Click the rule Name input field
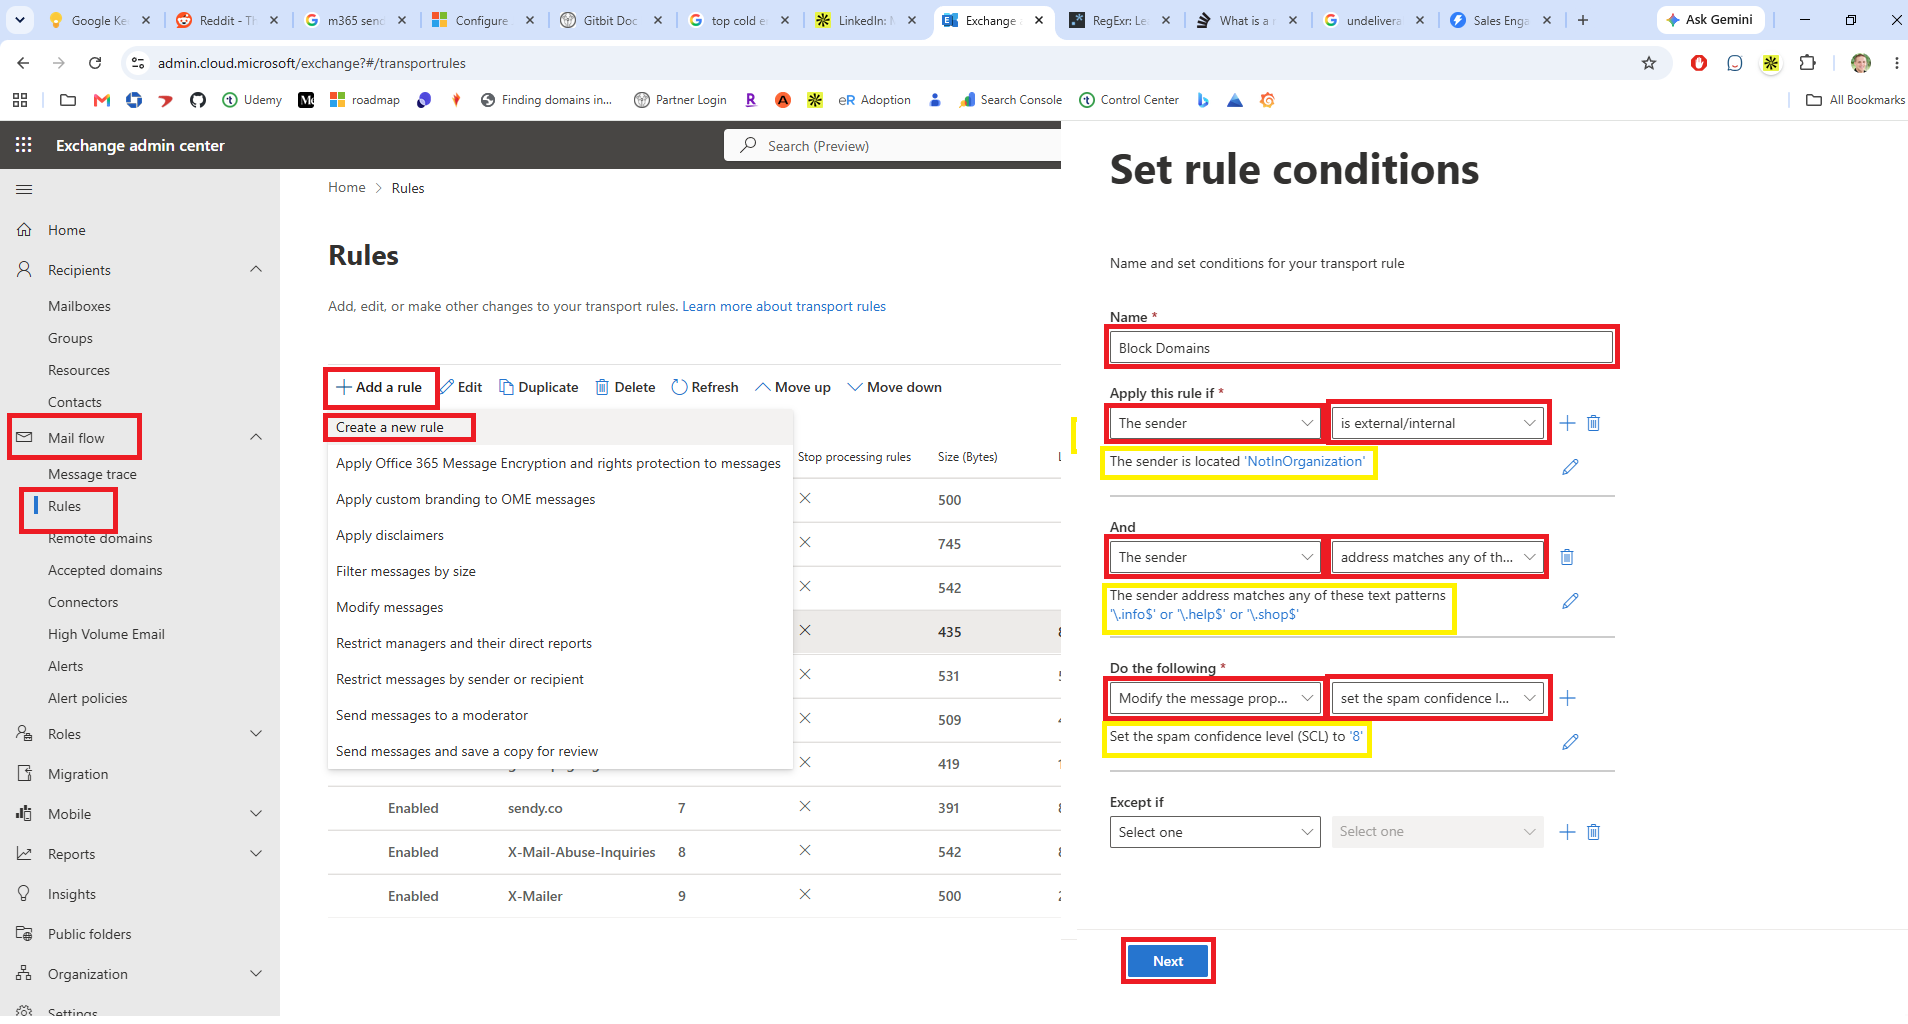The height and width of the screenshot is (1024, 1908). tap(1361, 348)
